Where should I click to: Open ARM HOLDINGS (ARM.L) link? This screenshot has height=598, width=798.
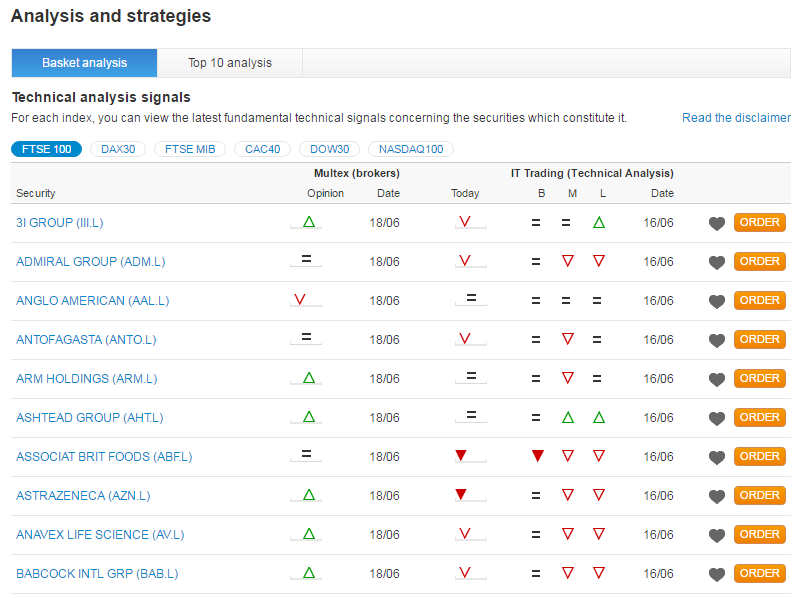[87, 379]
